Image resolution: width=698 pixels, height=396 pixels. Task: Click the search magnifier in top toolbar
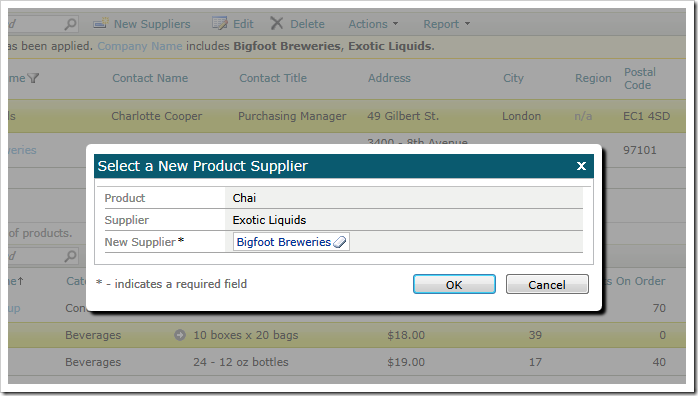(x=70, y=24)
